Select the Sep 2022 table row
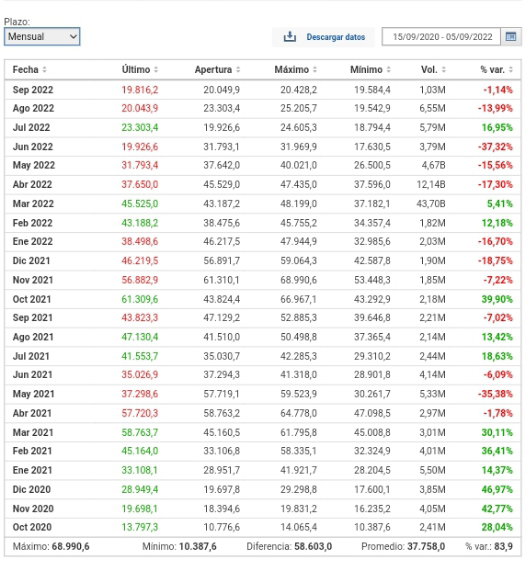Image resolution: width=530 pixels, height=573 pixels. pyautogui.click(x=262, y=90)
